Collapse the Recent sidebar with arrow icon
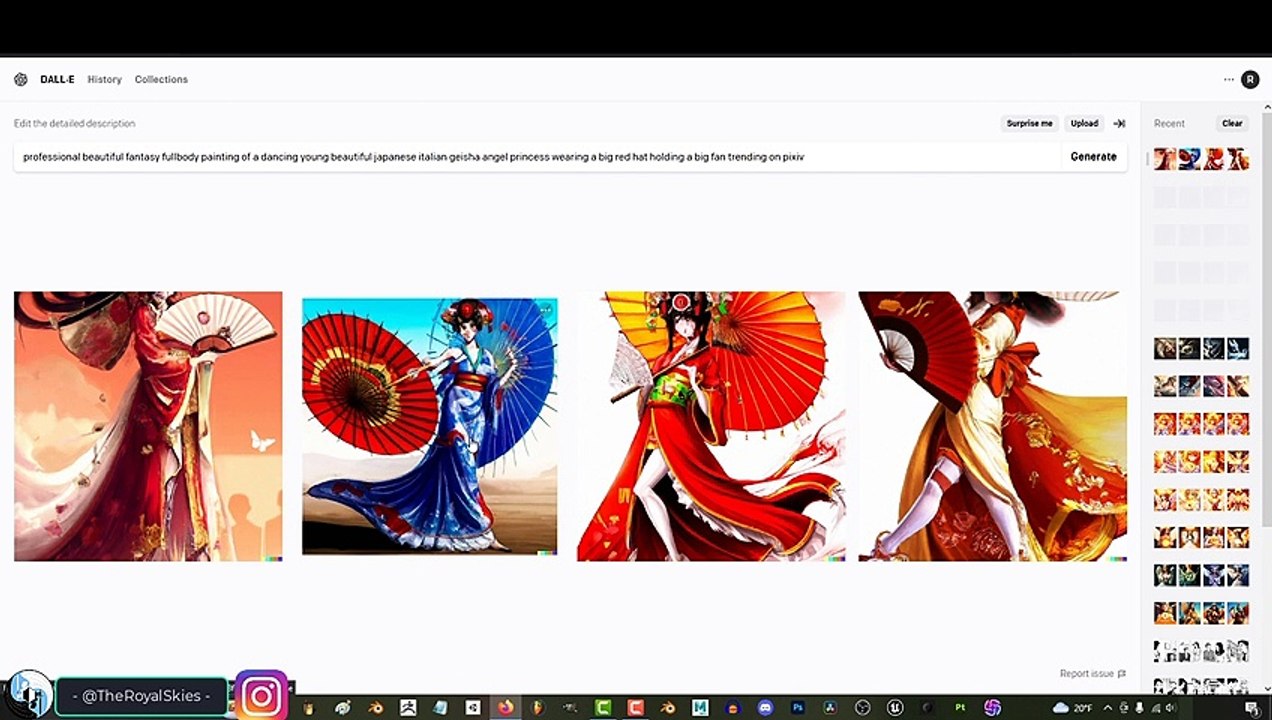The width and height of the screenshot is (1272, 720). (x=1119, y=123)
